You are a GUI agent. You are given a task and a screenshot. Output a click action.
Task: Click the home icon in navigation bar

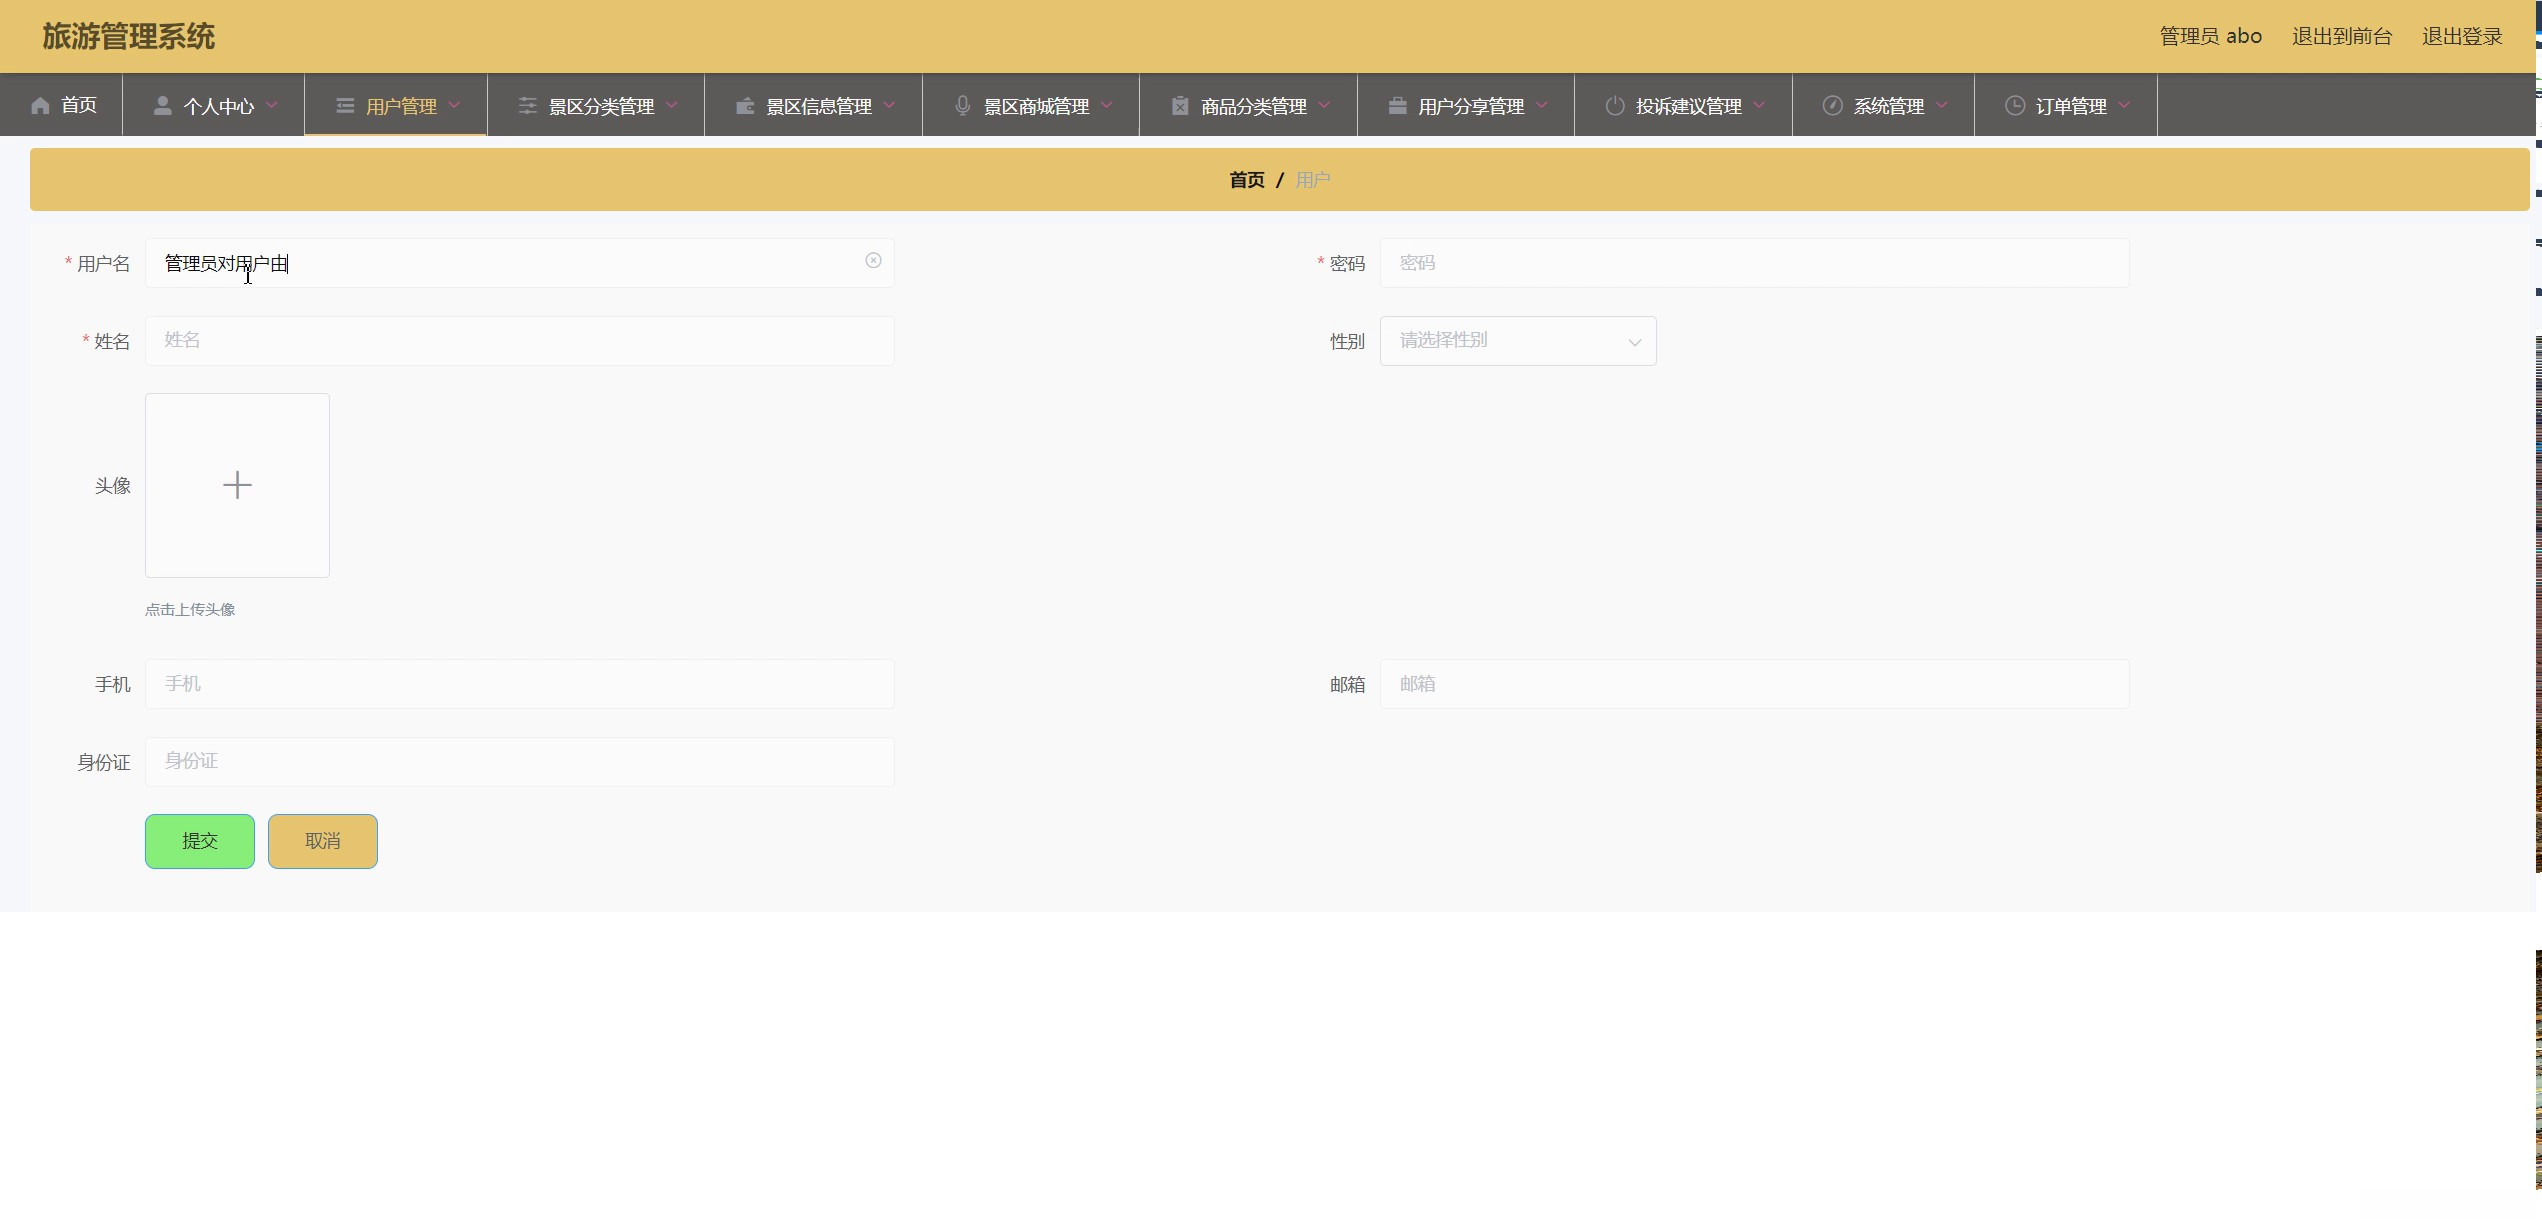(x=40, y=106)
